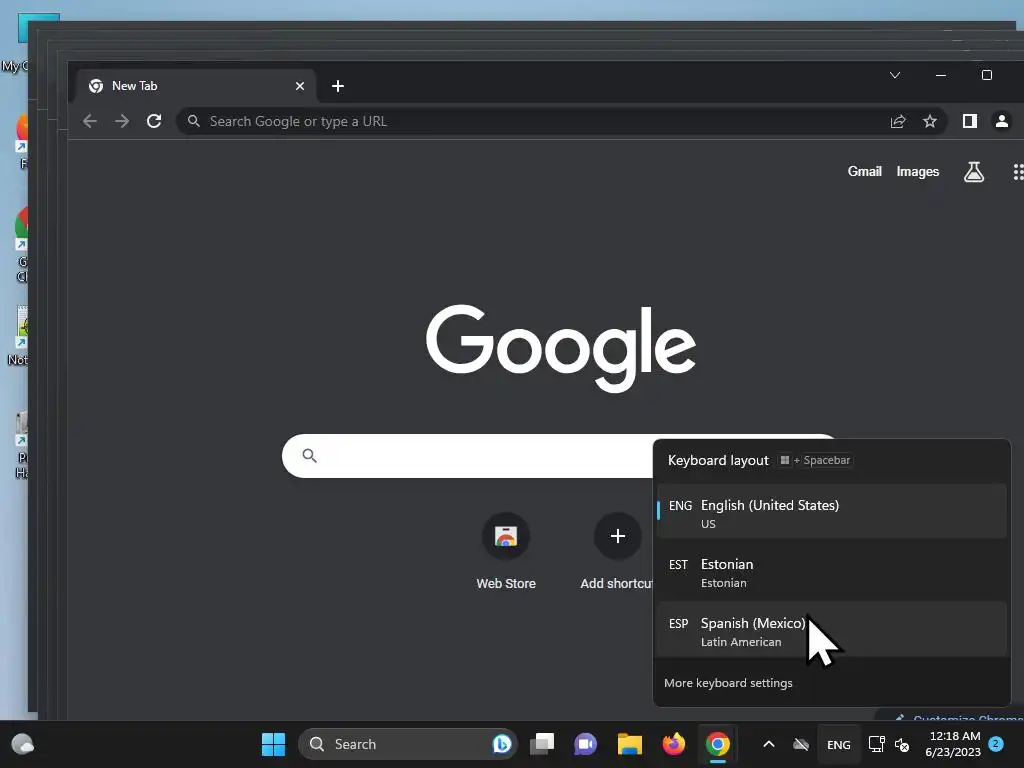The height and width of the screenshot is (768, 1024).
Task: Open the Images link
Action: tap(918, 172)
